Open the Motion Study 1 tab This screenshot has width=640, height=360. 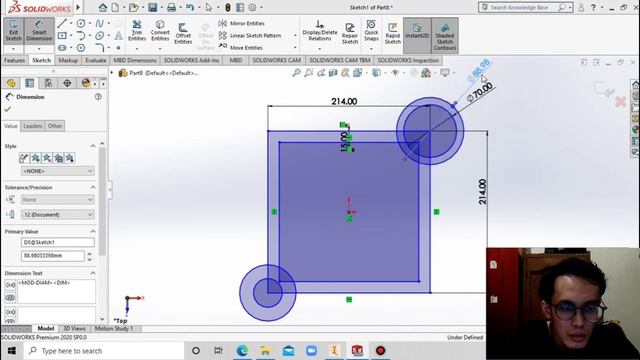(114, 328)
